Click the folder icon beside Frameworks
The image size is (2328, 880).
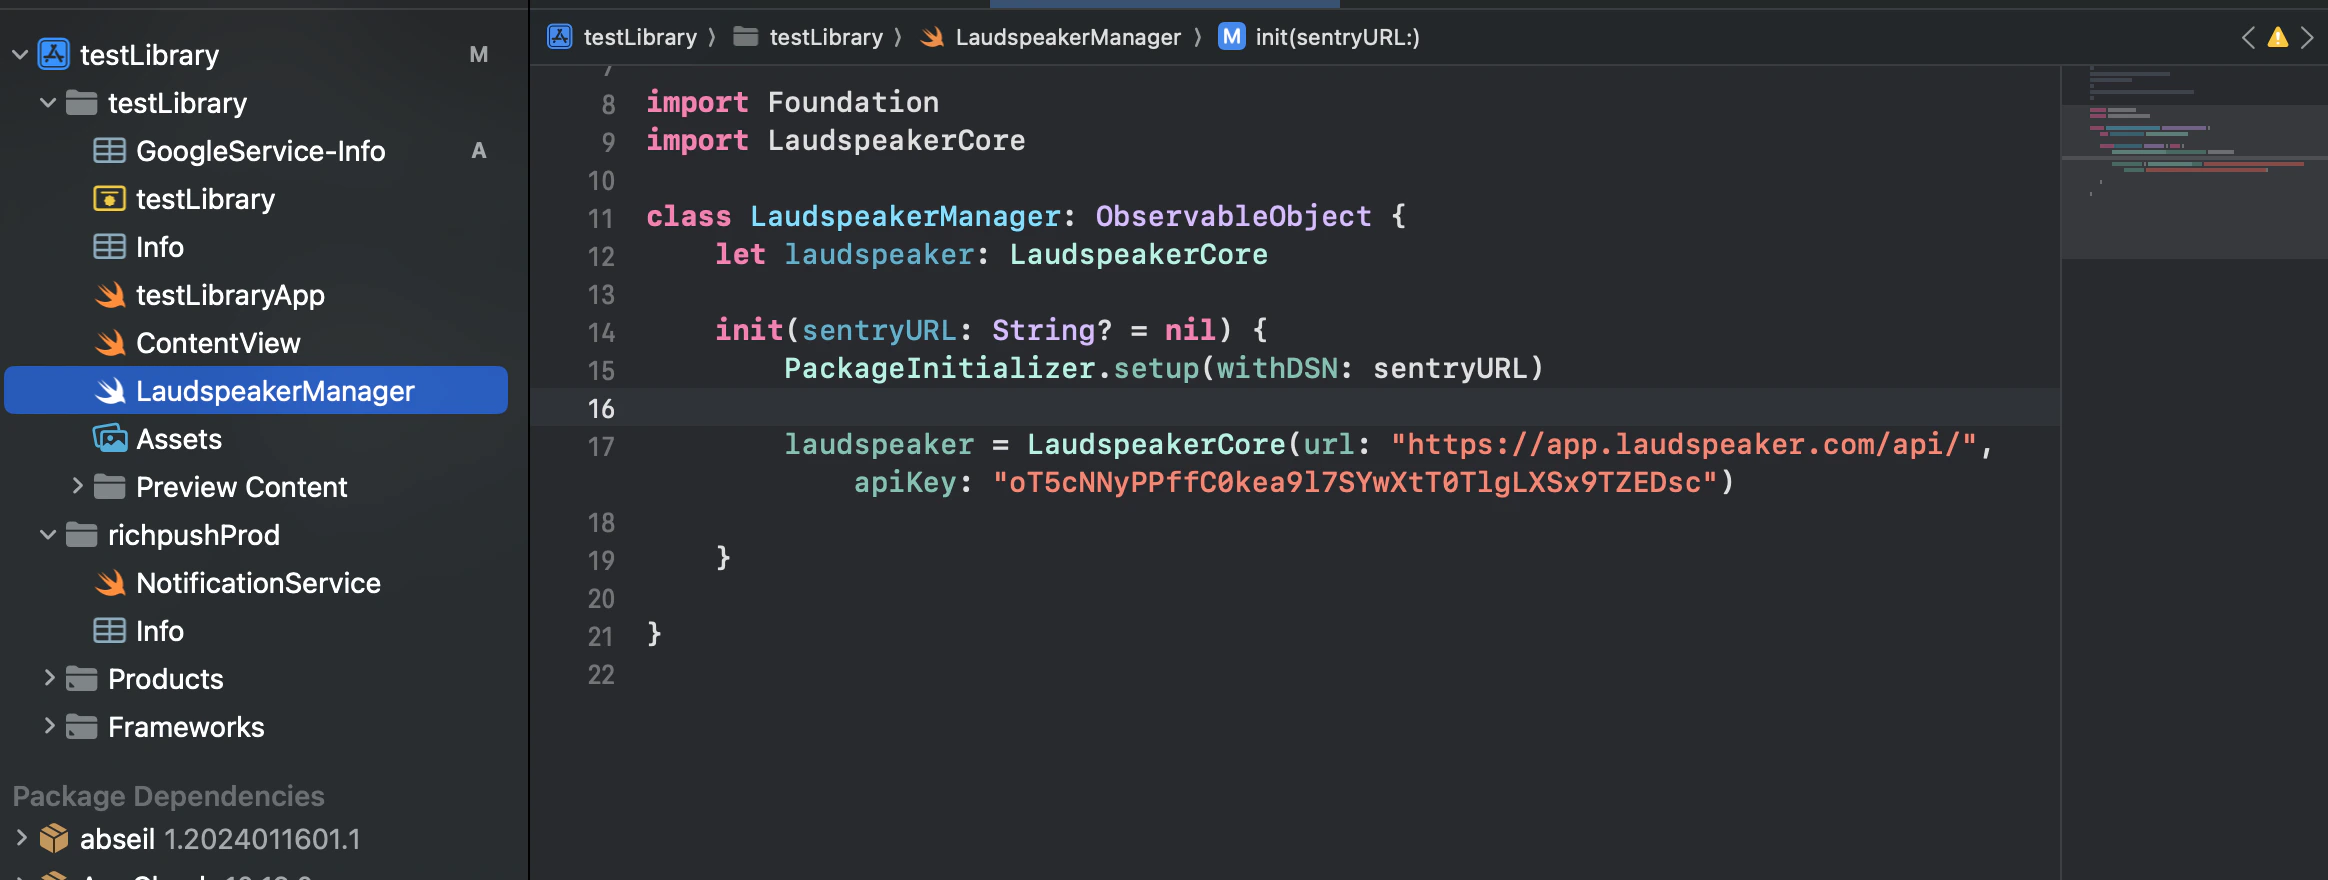81,727
